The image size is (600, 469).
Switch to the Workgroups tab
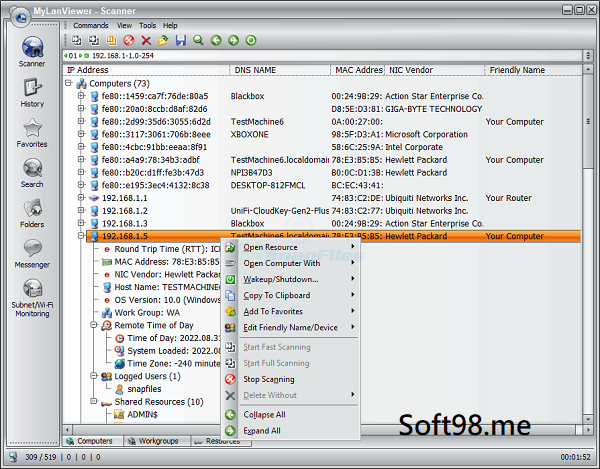pos(157,441)
